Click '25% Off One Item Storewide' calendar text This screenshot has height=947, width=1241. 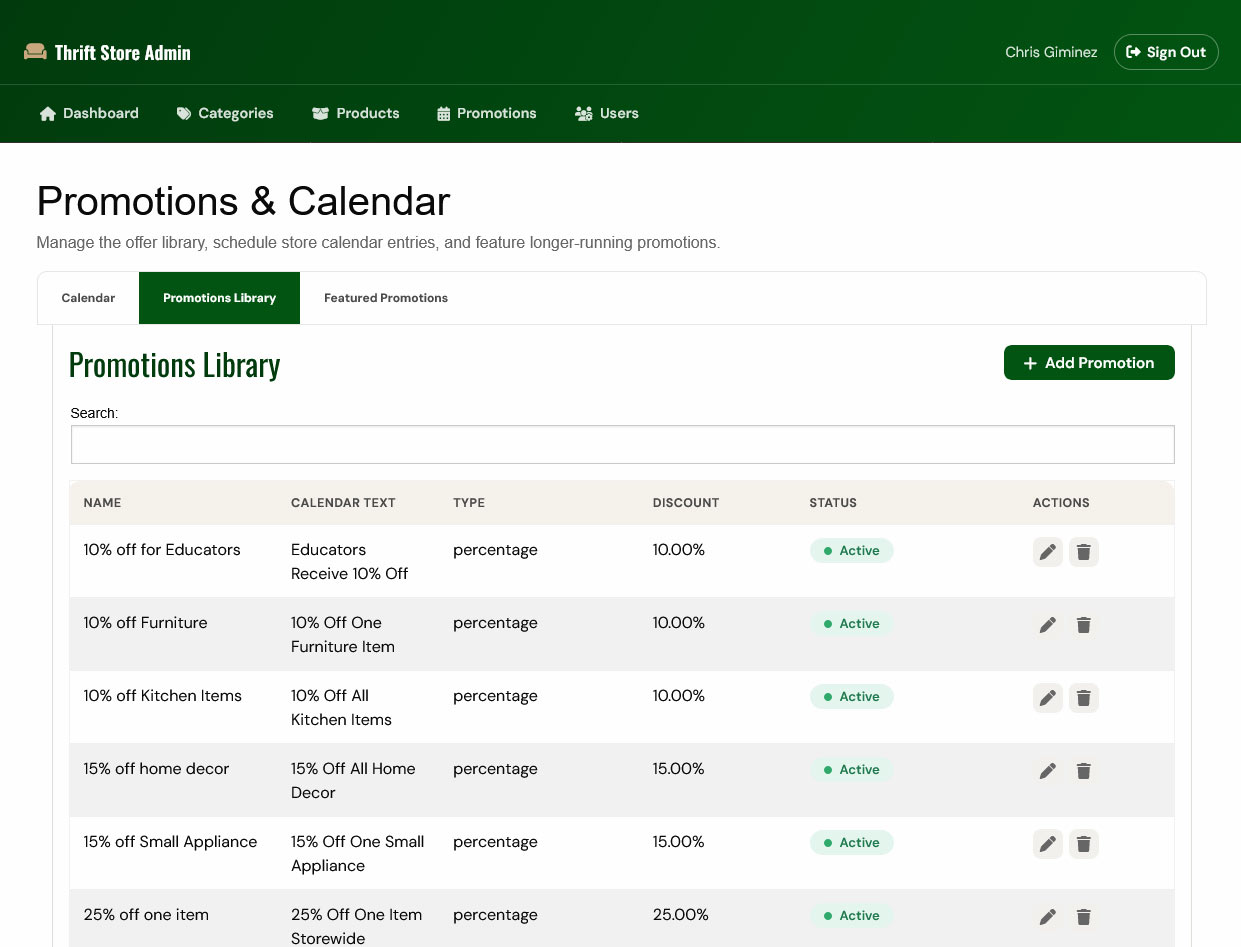[357, 926]
